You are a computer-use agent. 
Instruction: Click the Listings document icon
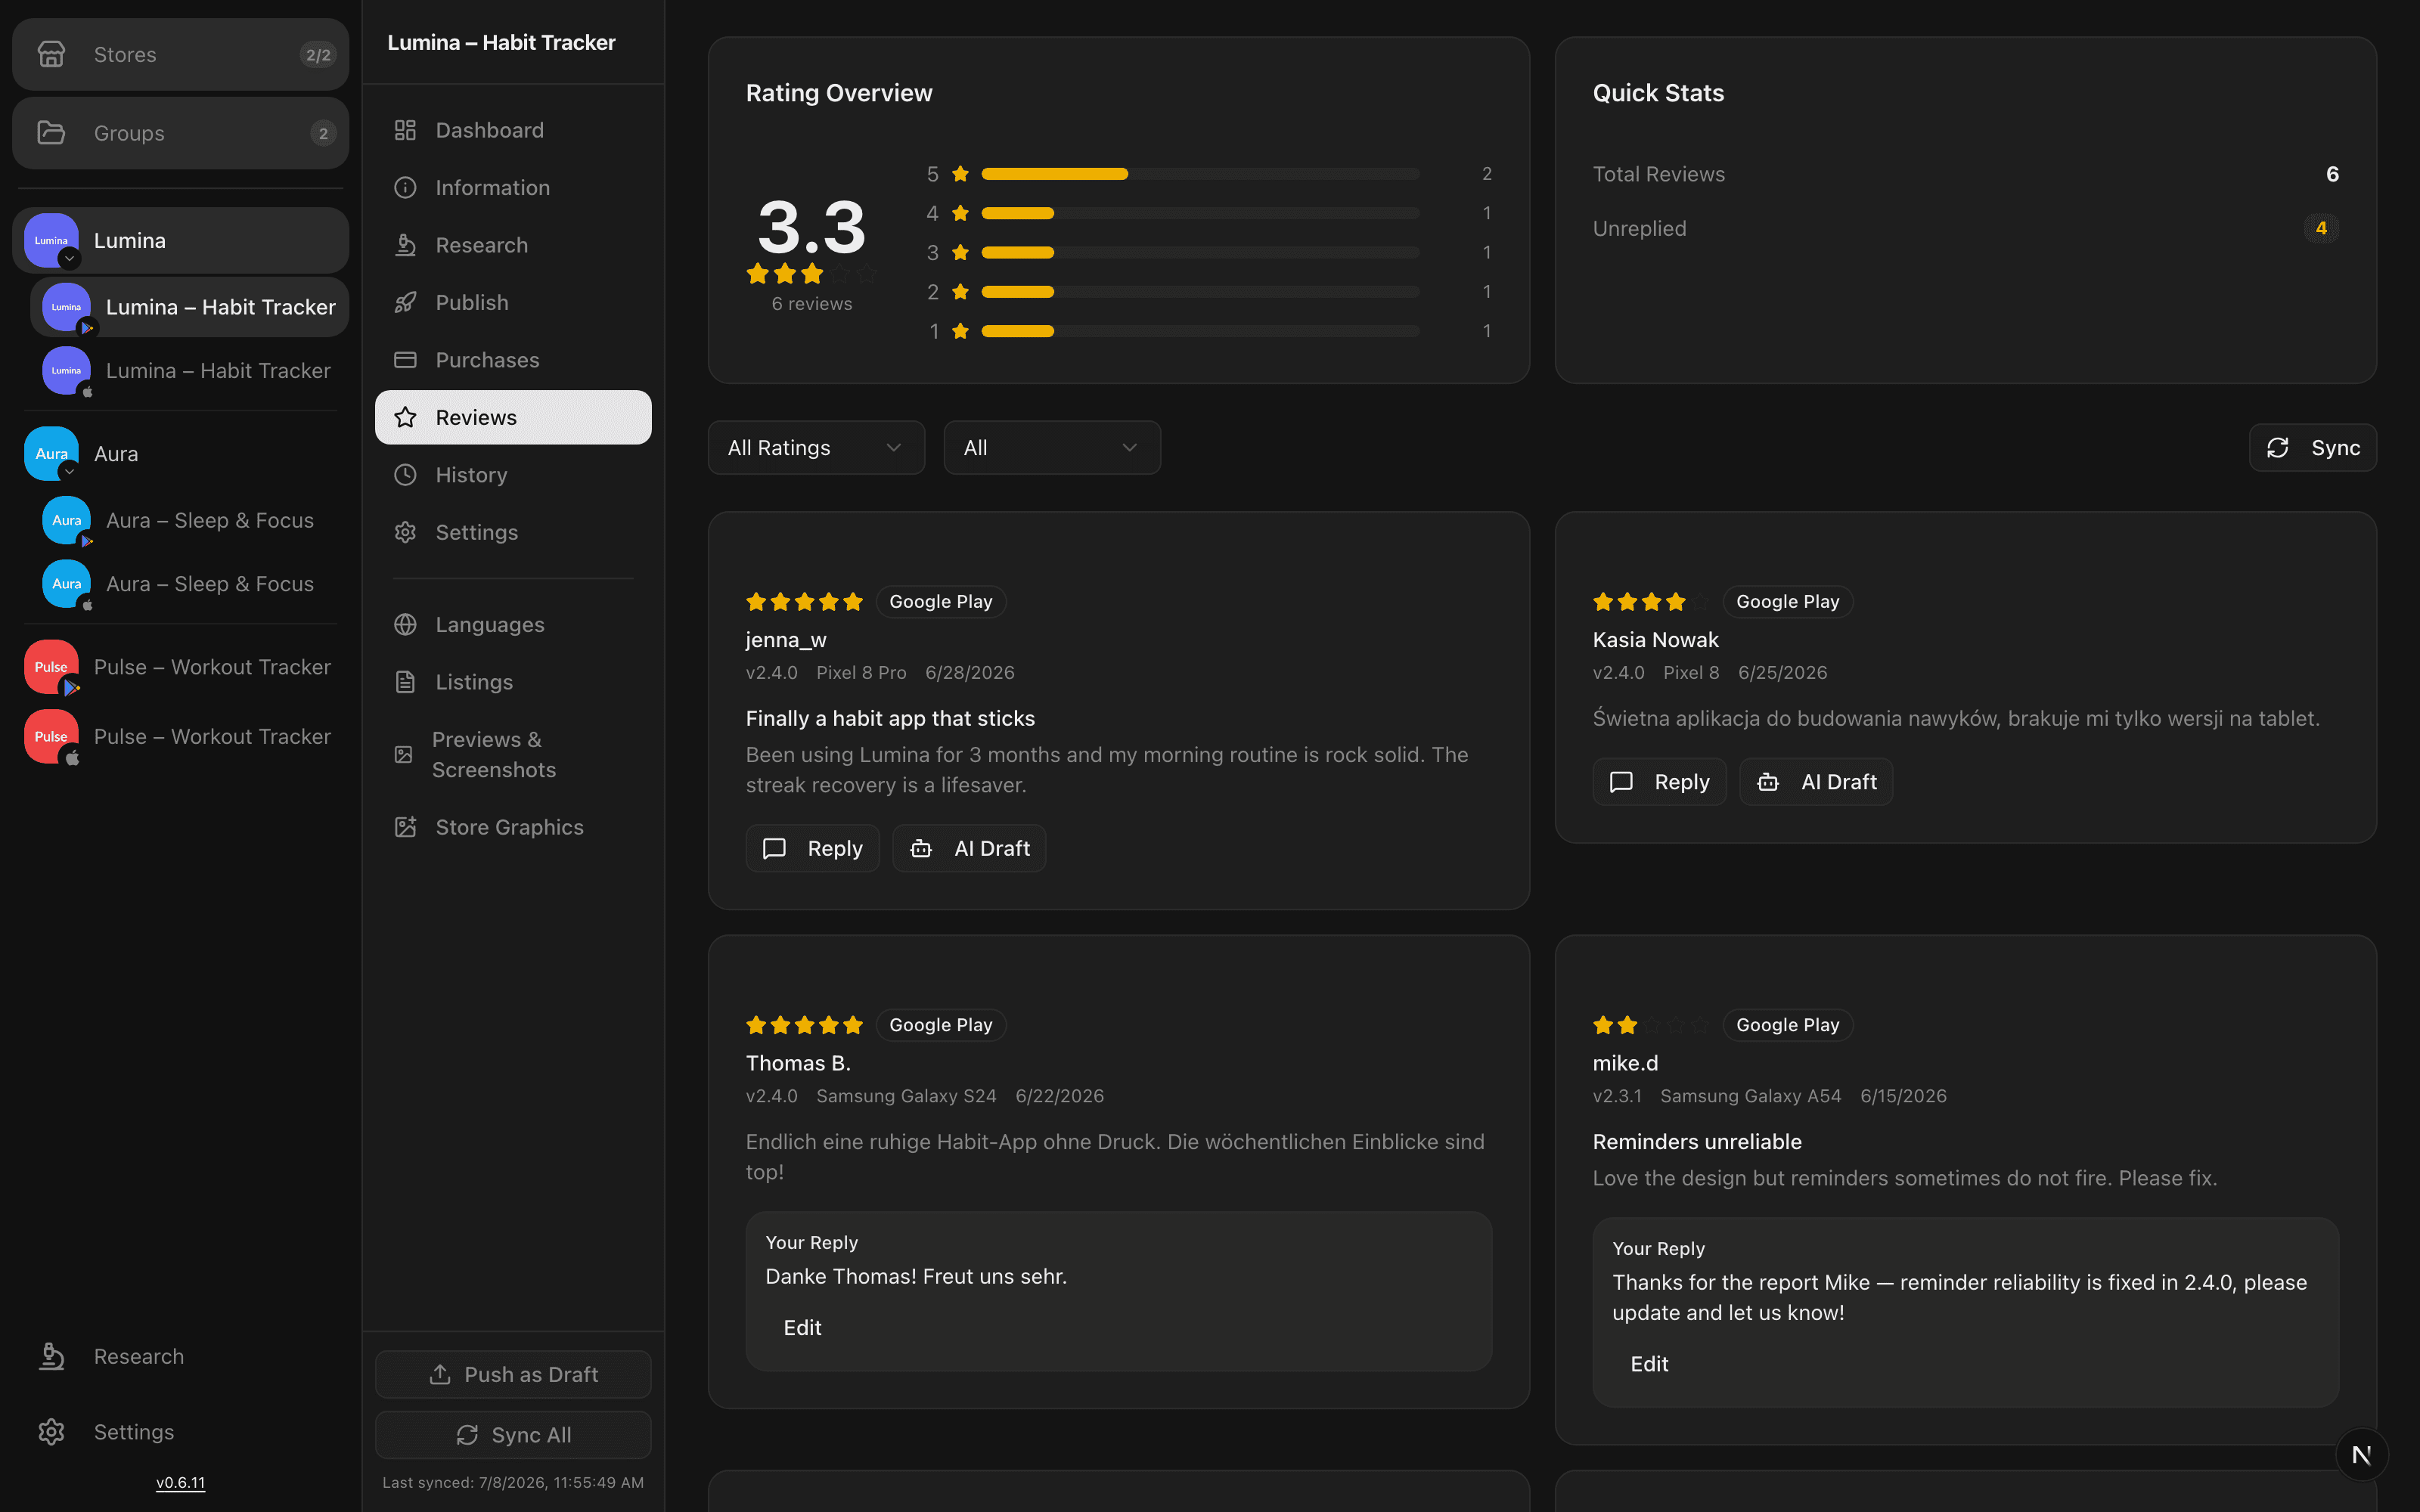point(405,682)
